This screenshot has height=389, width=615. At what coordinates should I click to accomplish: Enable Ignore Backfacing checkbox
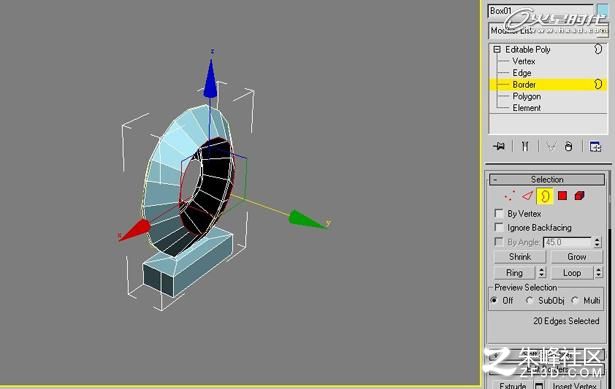coord(499,227)
